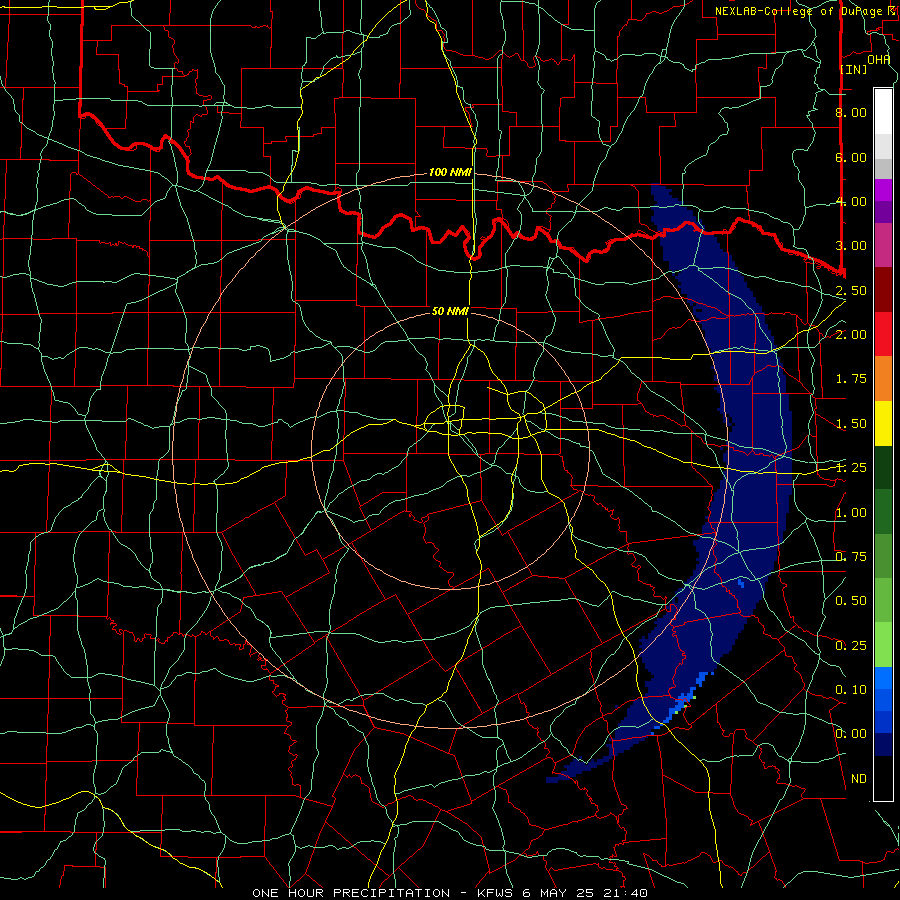900x900 pixels.
Task: Click the 50 NMI range ring label
Action: 450,311
